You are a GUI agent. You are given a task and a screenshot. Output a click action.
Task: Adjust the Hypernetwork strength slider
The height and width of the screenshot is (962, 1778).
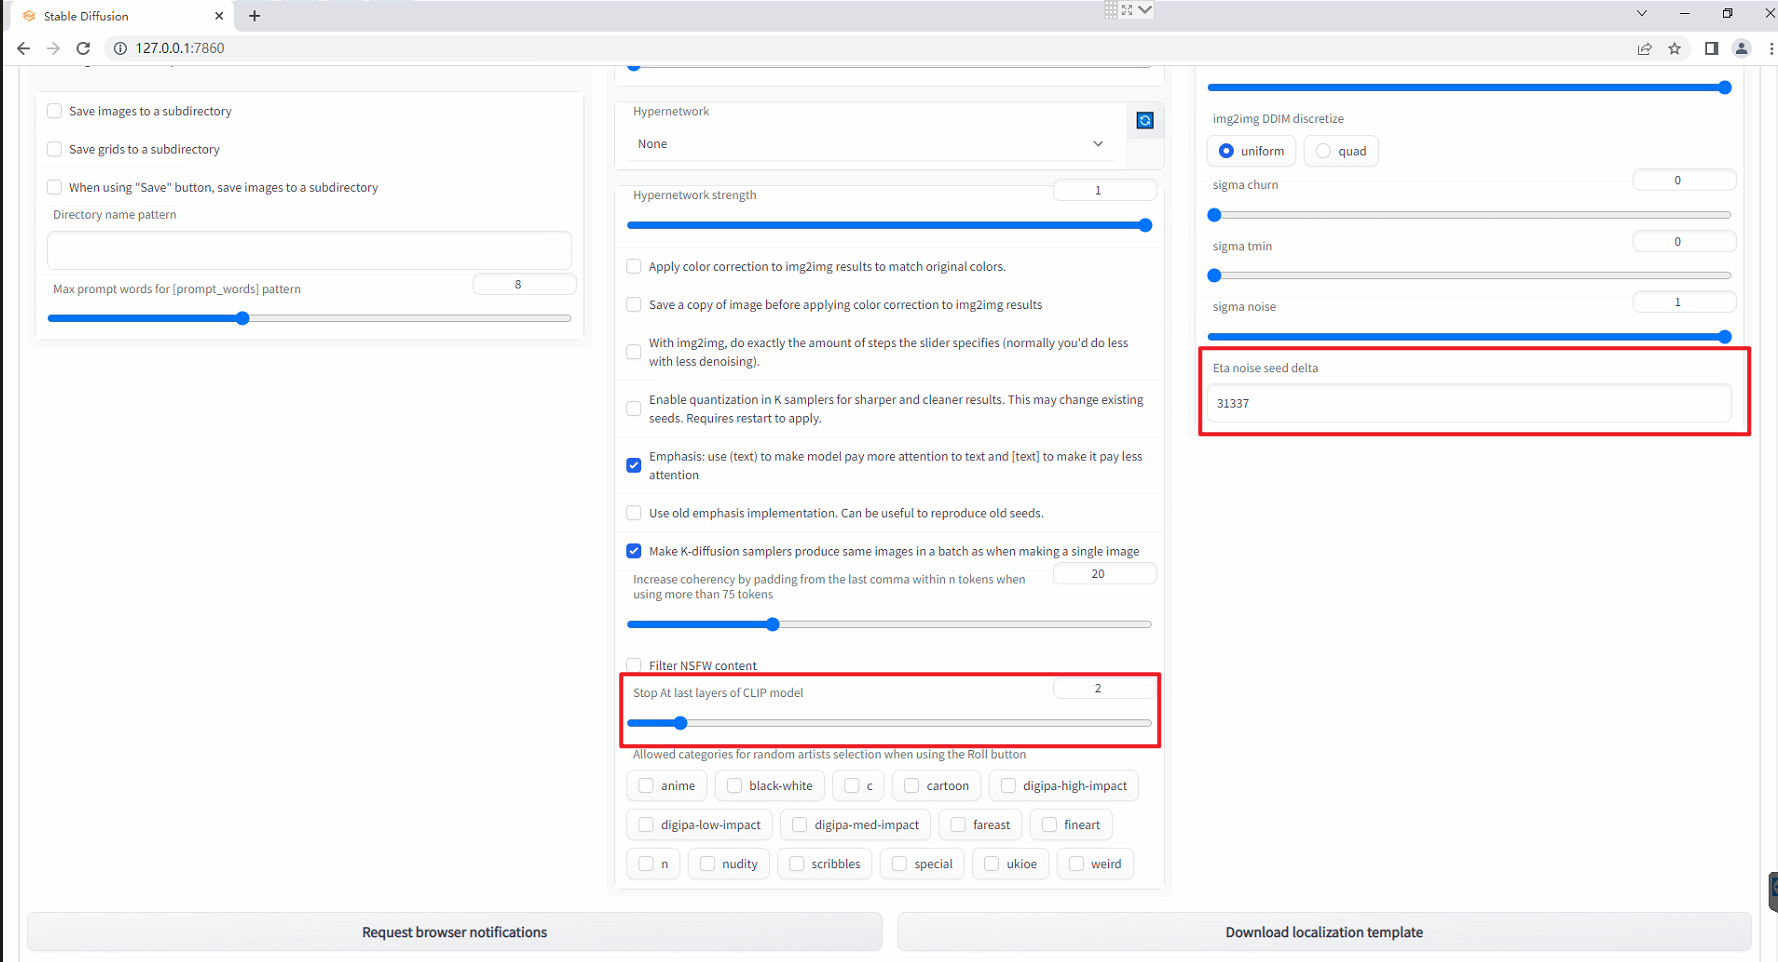coord(889,226)
